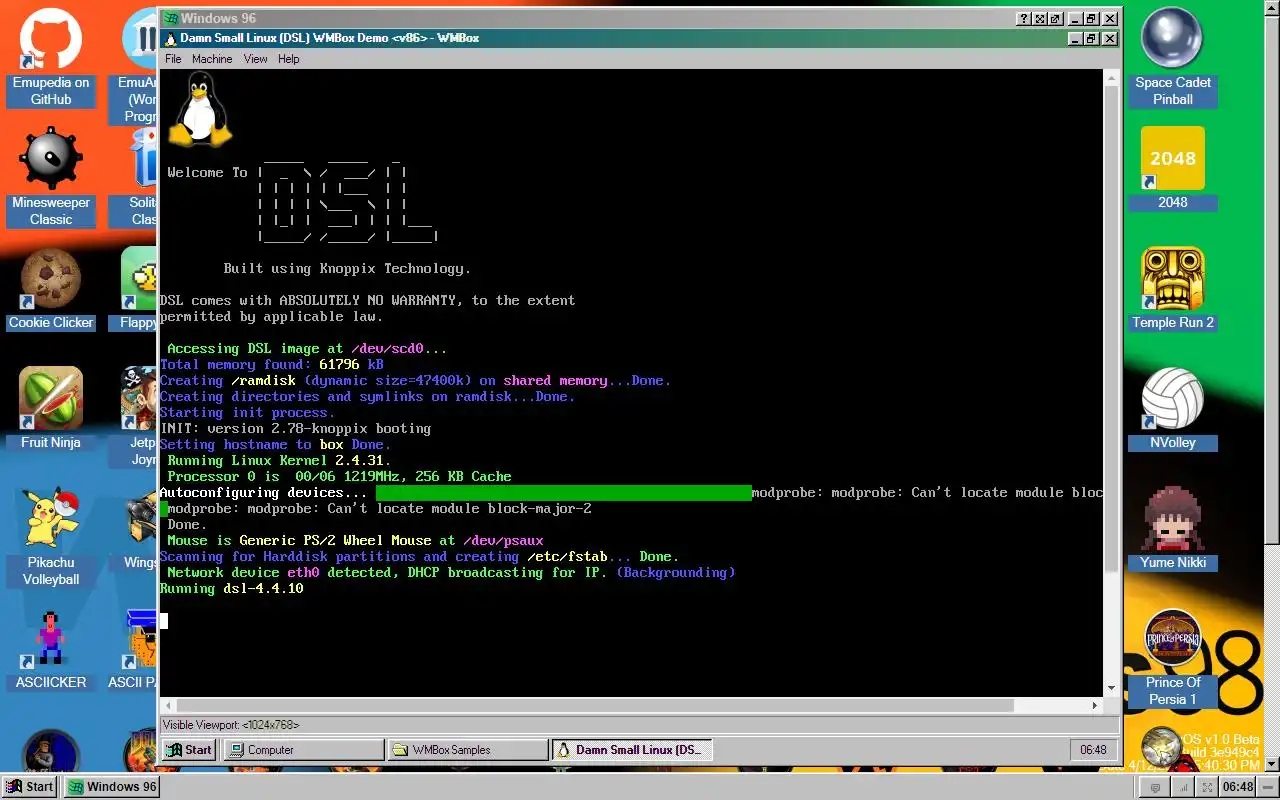Click the Windows 96 help question-mark button
1280x800 pixels.
click(1024, 19)
